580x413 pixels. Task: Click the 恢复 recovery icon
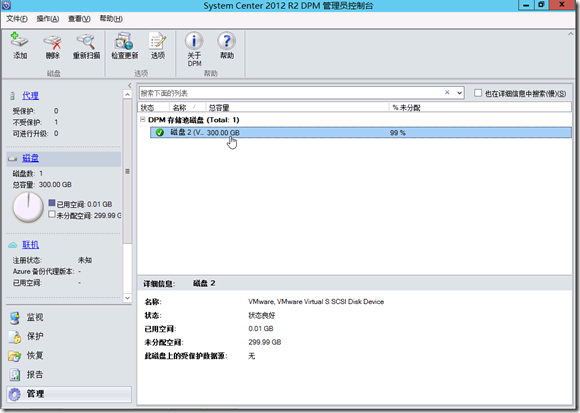click(x=15, y=356)
